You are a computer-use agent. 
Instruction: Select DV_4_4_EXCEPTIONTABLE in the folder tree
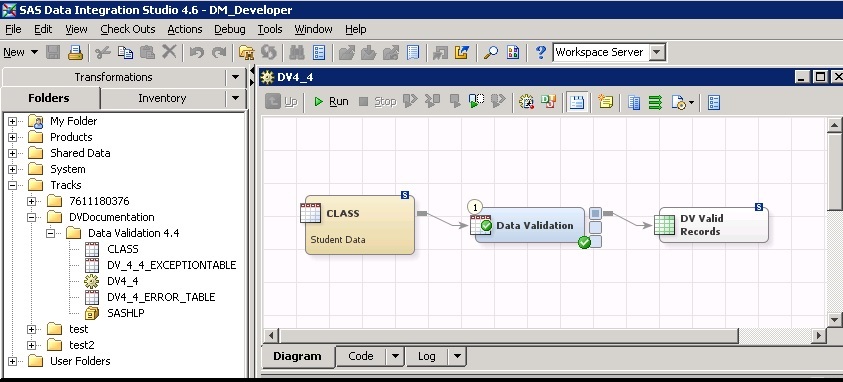click(x=172, y=265)
